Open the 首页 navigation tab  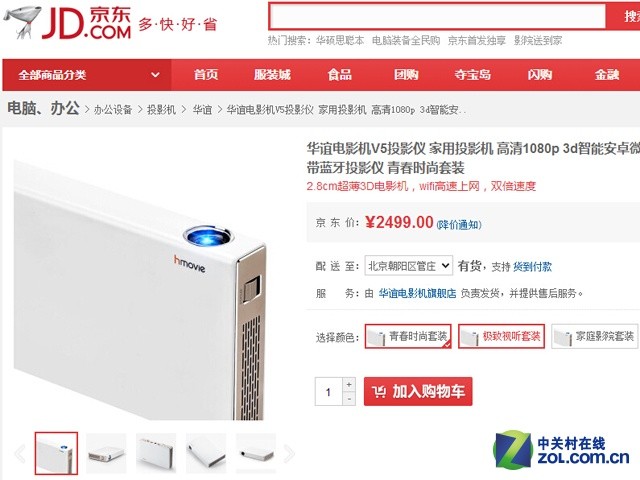coord(206,75)
